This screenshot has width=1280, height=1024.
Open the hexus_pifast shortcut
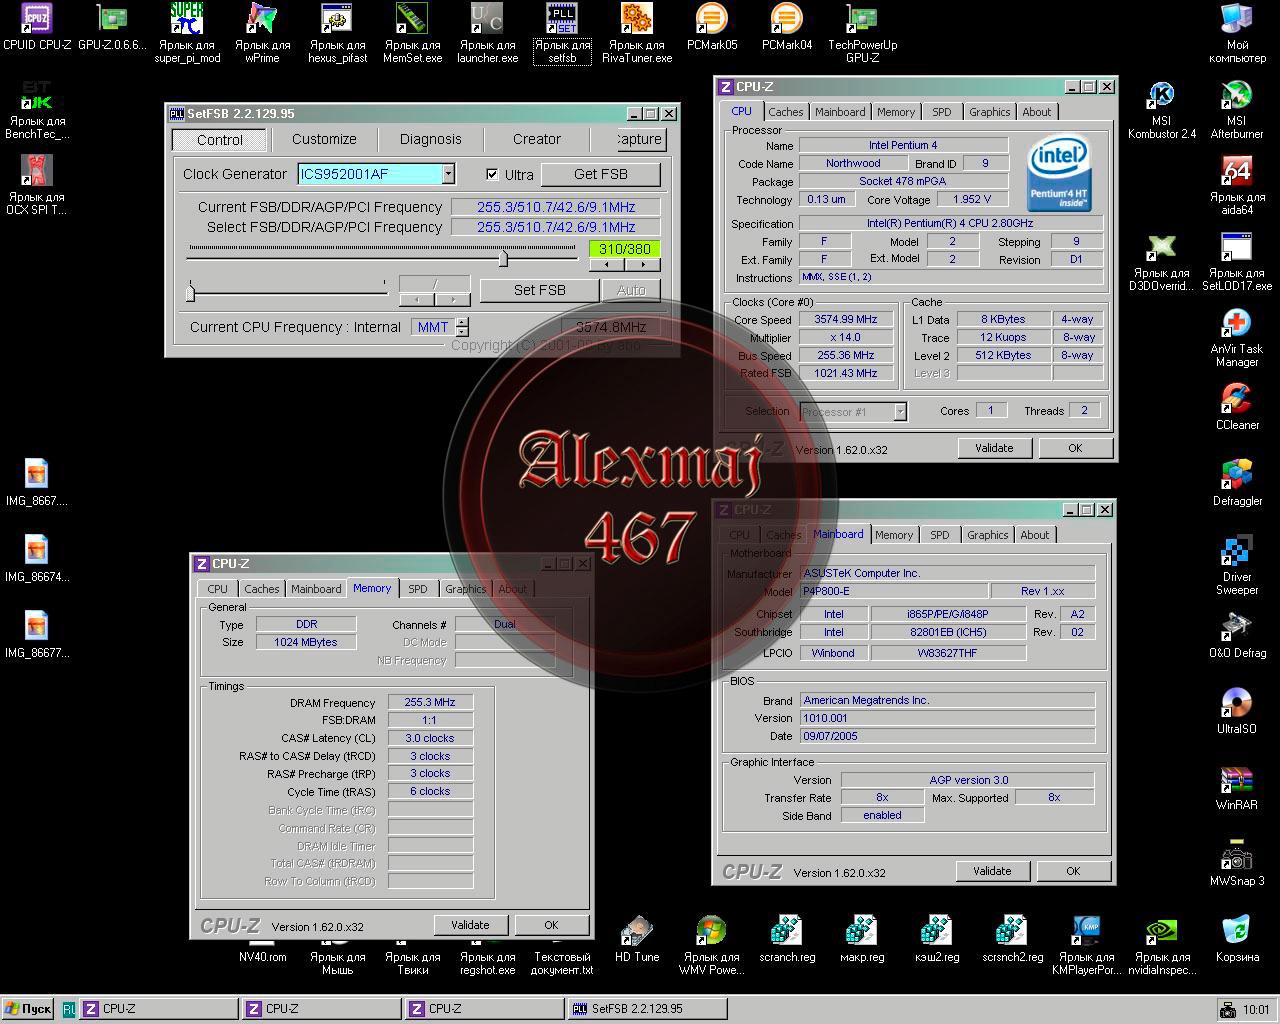tap(337, 19)
